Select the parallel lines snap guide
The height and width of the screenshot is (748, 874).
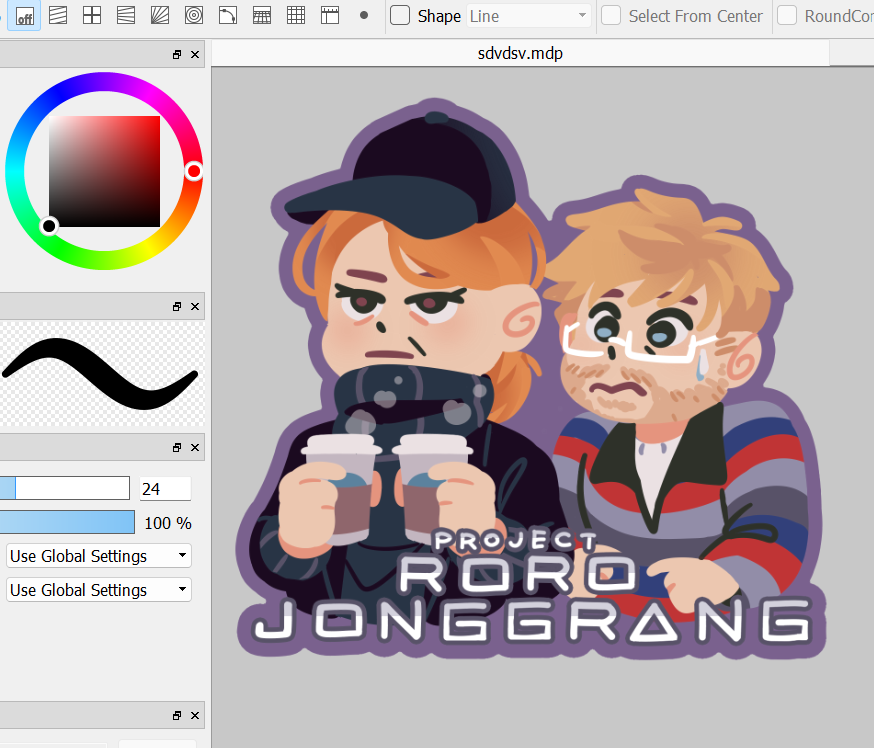click(x=58, y=16)
